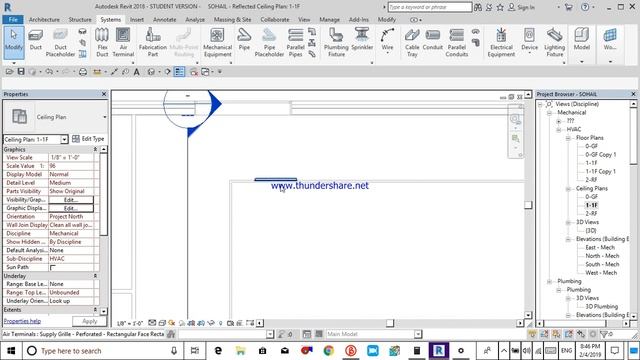Select the Sprinkler tool
Image resolution: width=640 pixels, height=360 pixels.
[x=362, y=40]
